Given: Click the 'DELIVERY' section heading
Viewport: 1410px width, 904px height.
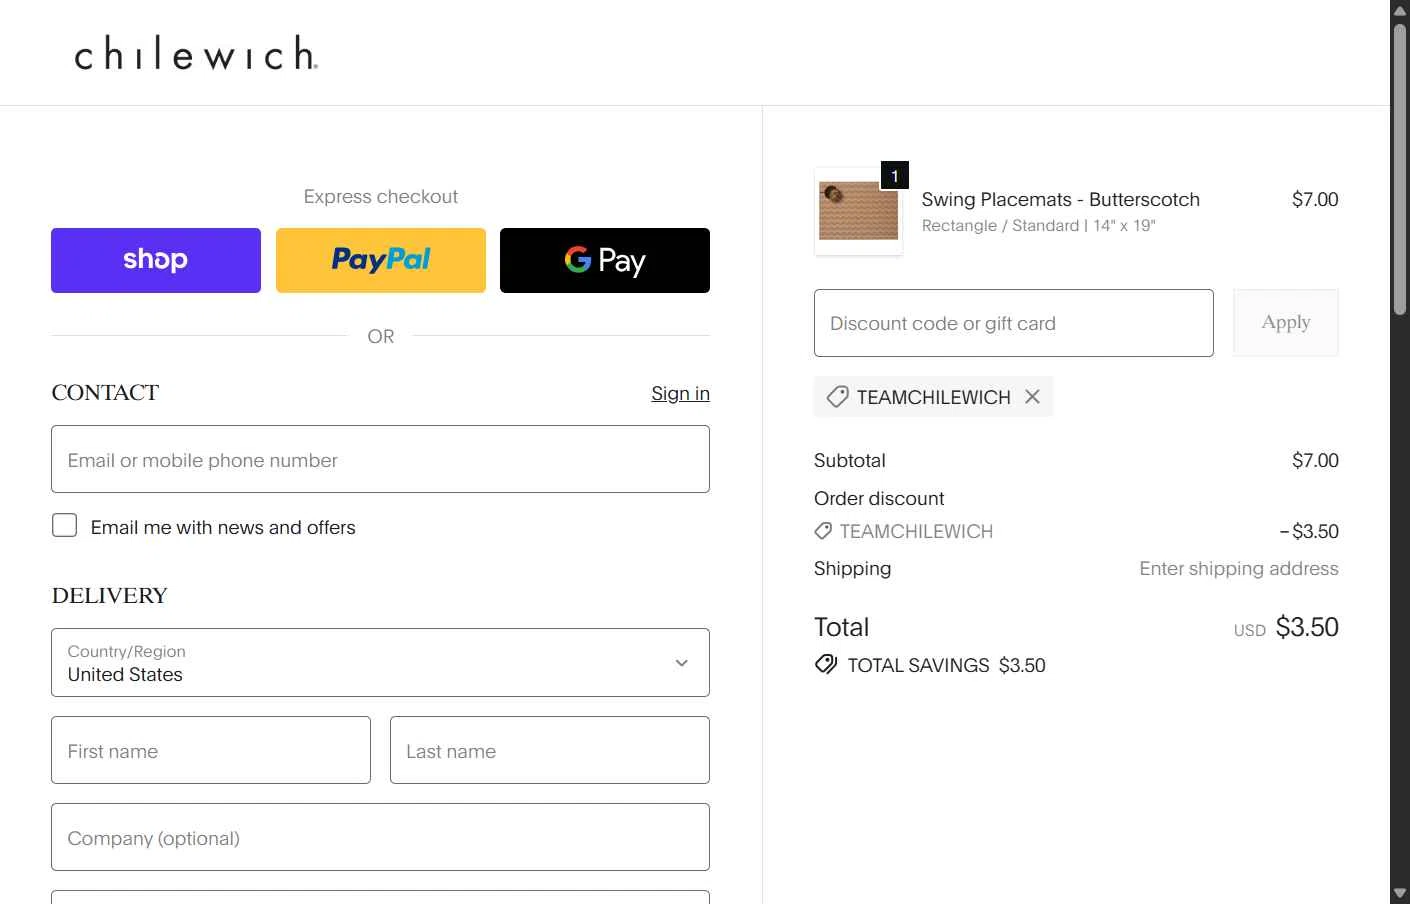Looking at the screenshot, I should [x=110, y=595].
